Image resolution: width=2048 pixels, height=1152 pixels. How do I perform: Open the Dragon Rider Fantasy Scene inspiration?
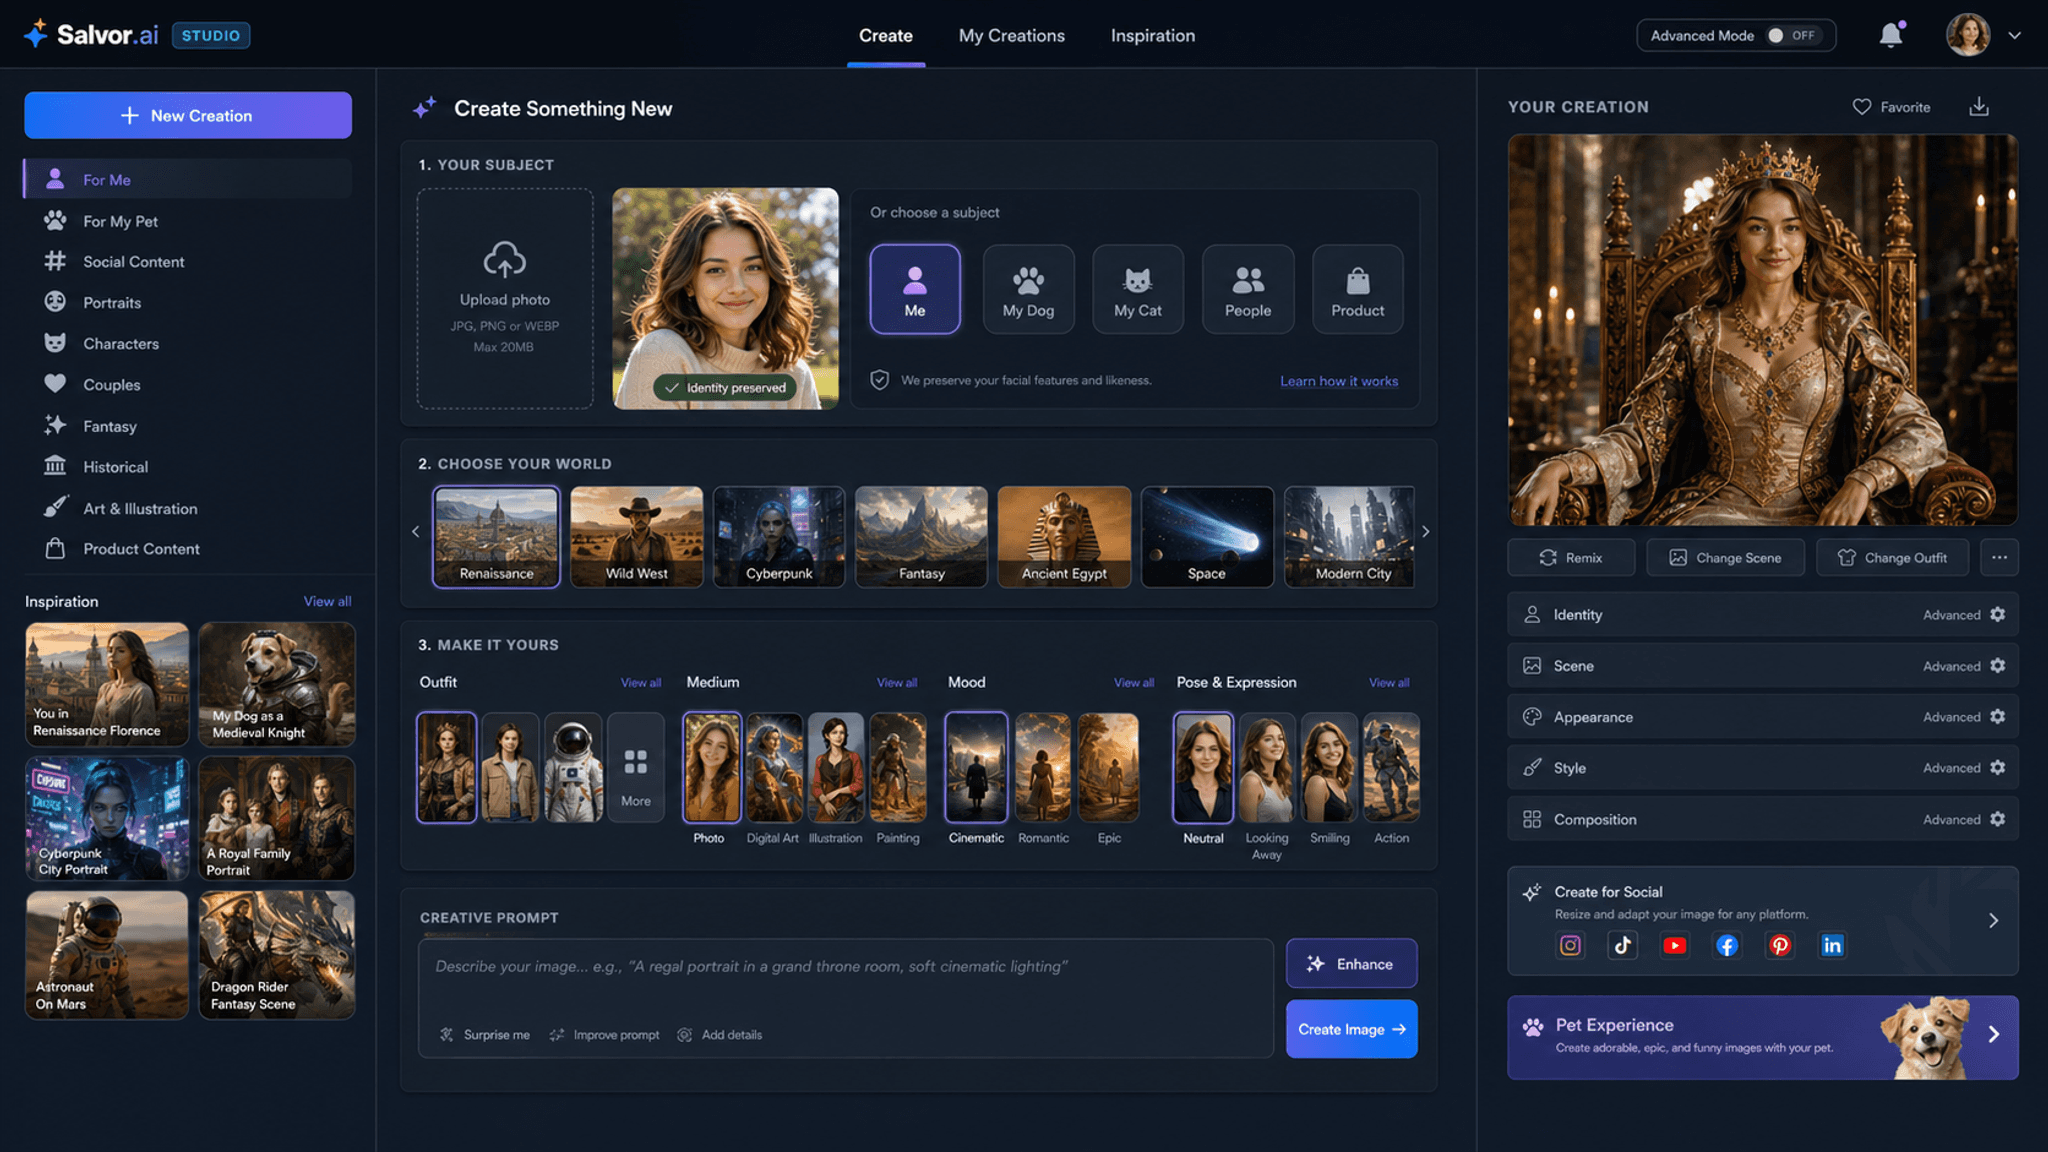(x=277, y=955)
